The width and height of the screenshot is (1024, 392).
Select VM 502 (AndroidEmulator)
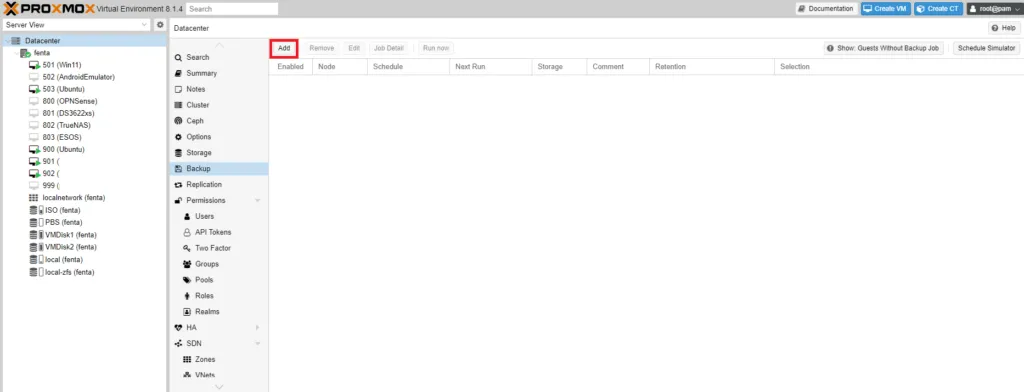(78, 77)
